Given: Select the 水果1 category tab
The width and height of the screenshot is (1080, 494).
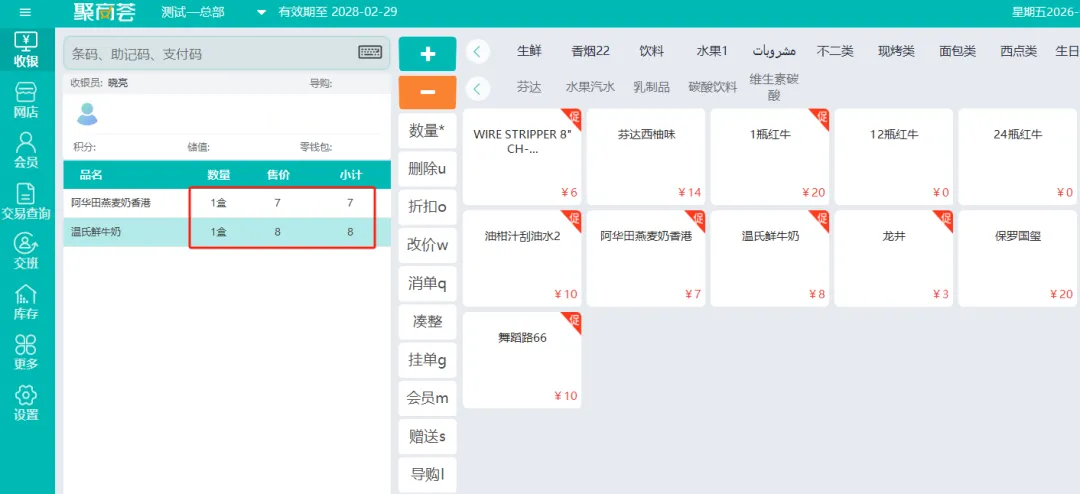Looking at the screenshot, I should click(712, 51).
